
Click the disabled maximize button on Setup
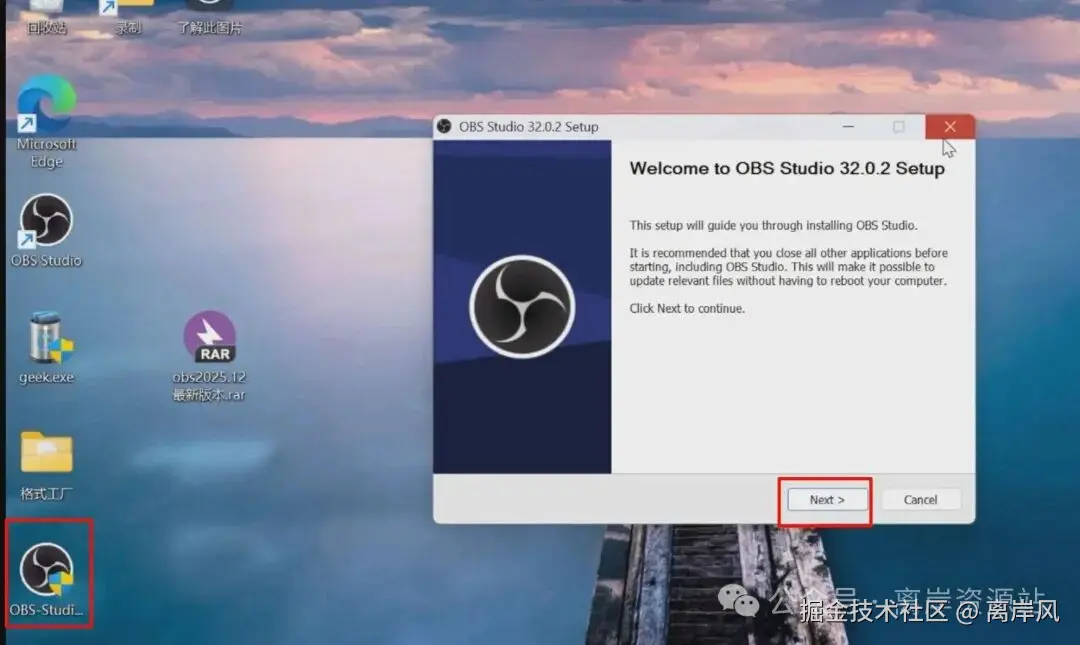click(899, 127)
